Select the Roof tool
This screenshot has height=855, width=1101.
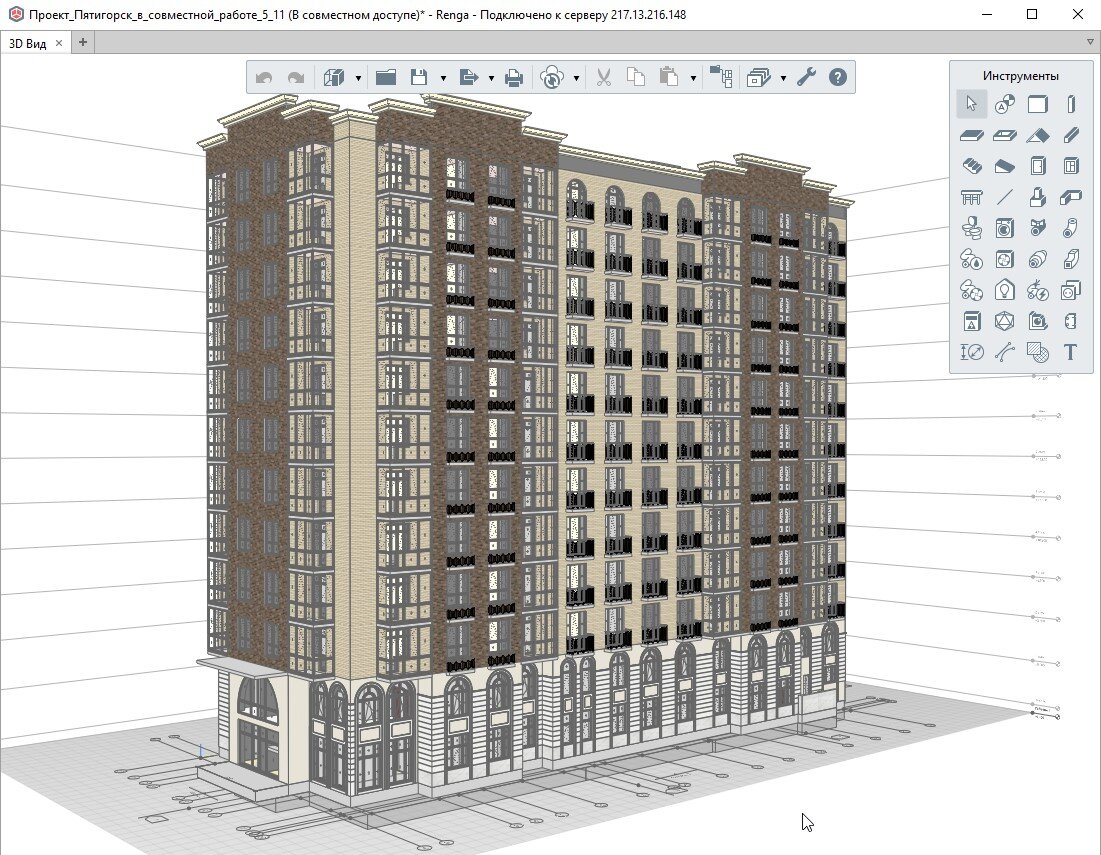pyautogui.click(x=1037, y=135)
